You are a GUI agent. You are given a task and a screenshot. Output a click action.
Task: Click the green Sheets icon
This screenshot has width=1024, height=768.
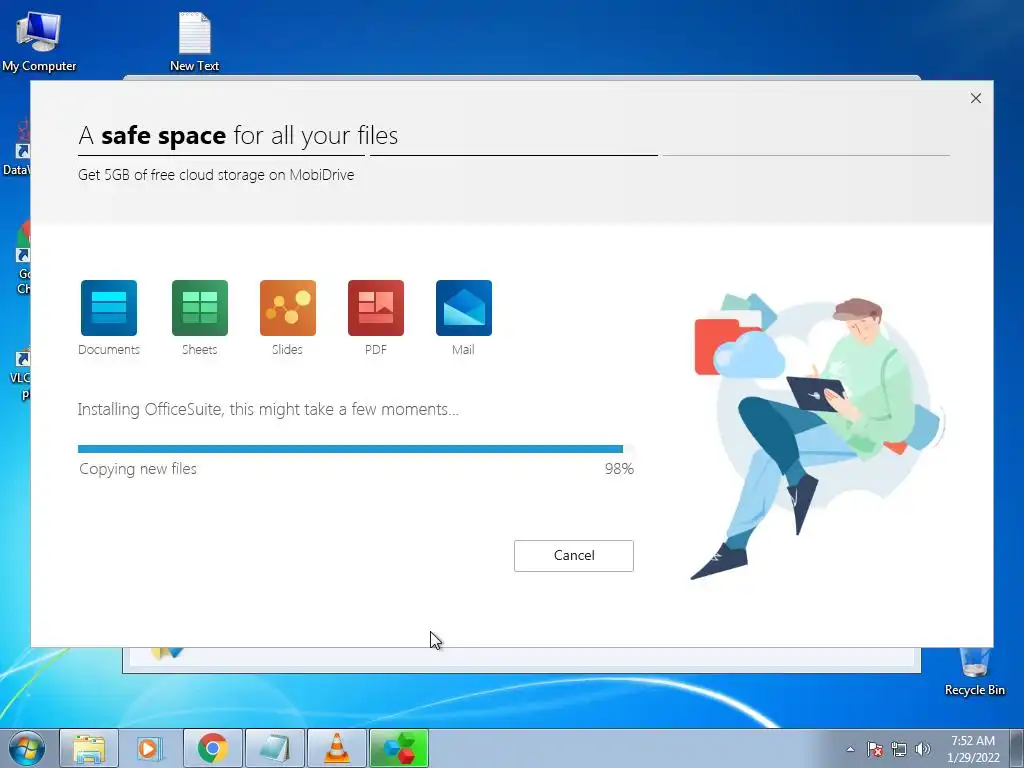pos(200,308)
